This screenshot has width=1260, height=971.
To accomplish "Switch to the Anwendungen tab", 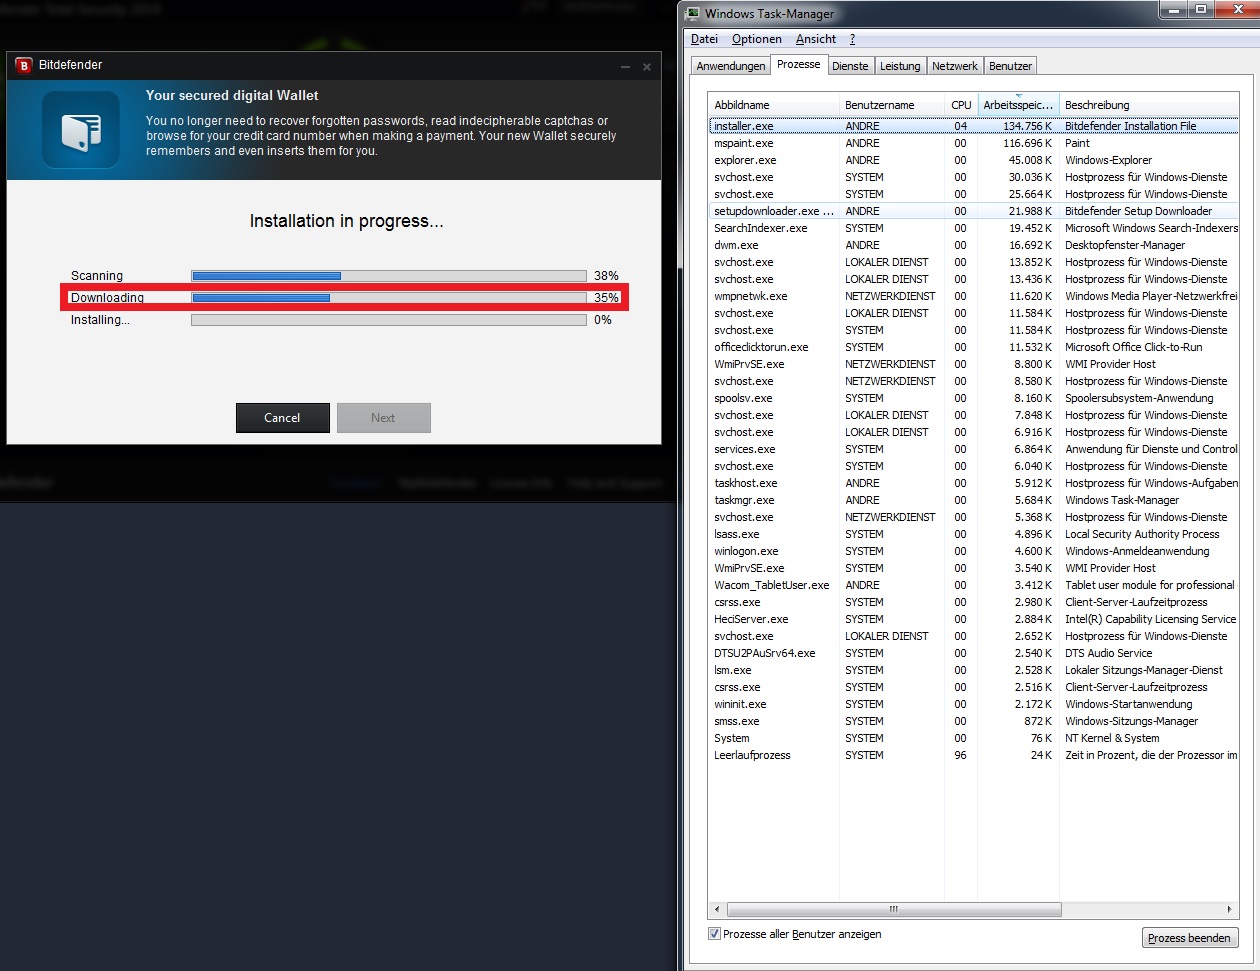I will [x=731, y=66].
